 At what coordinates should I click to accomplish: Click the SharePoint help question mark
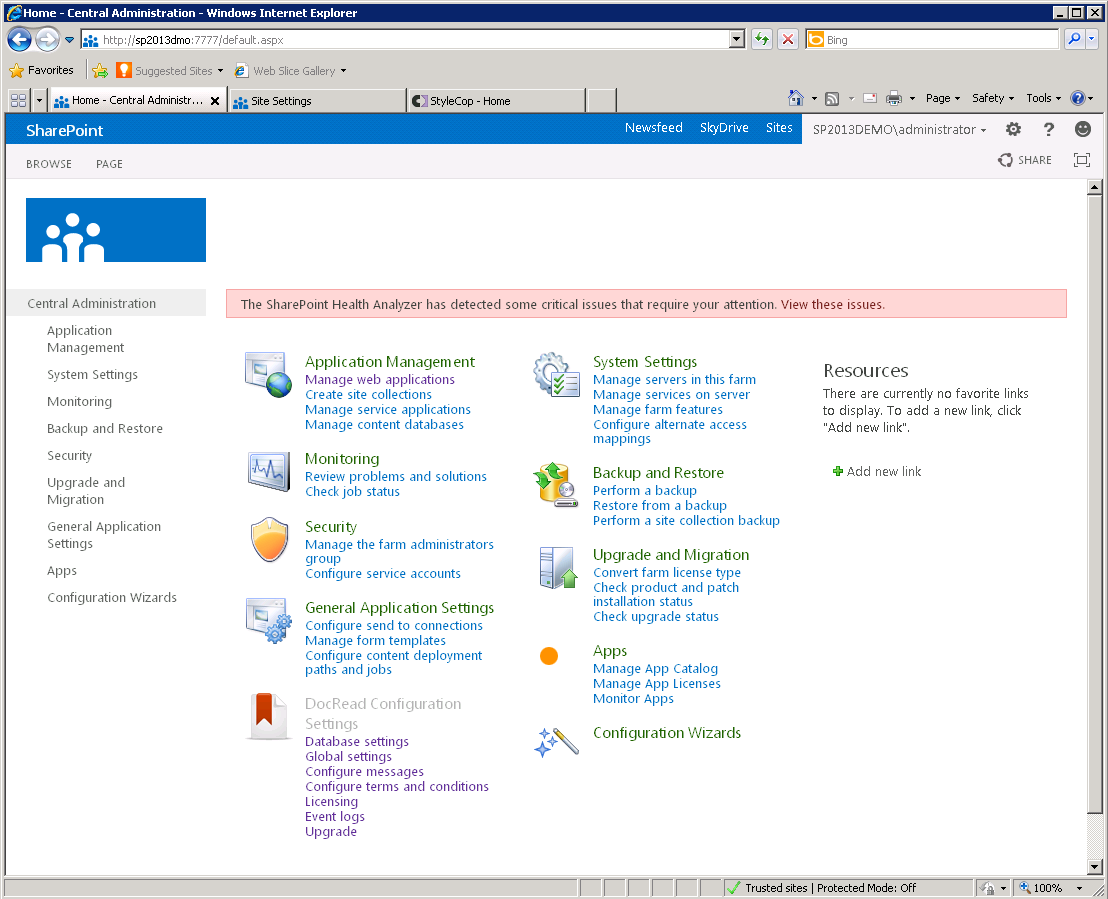point(1049,129)
